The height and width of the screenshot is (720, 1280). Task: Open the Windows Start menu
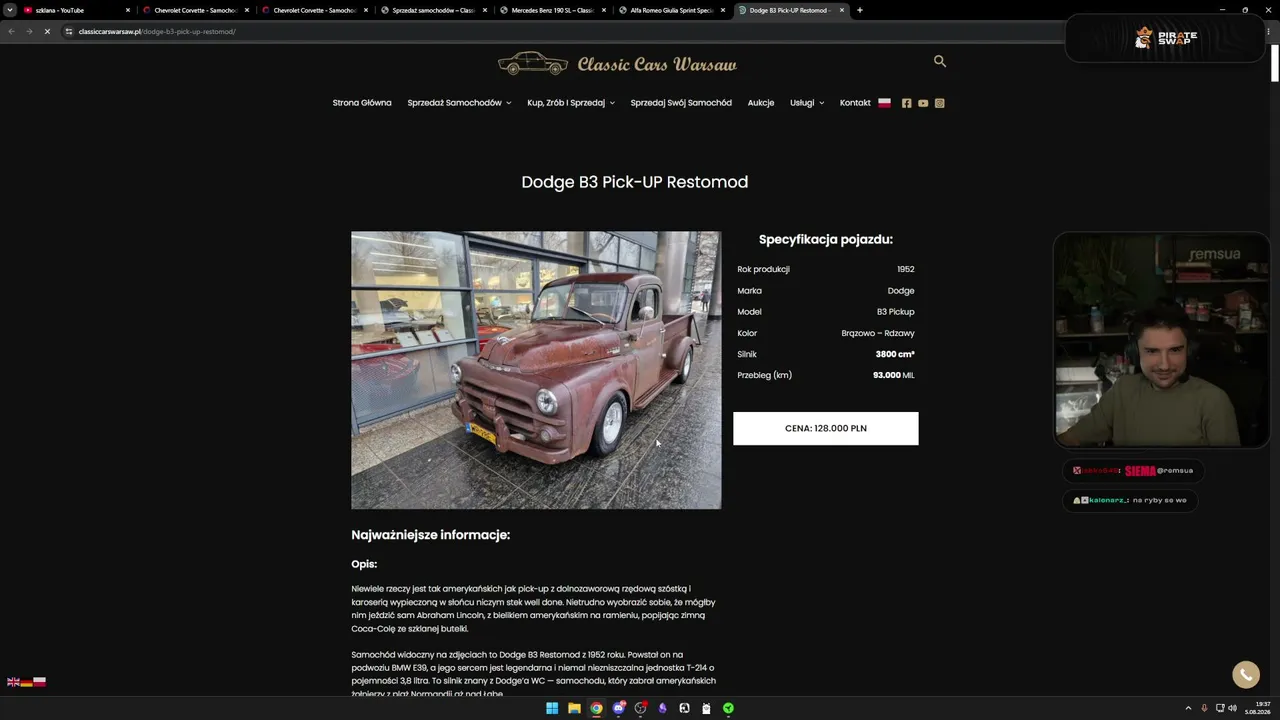tap(552, 708)
